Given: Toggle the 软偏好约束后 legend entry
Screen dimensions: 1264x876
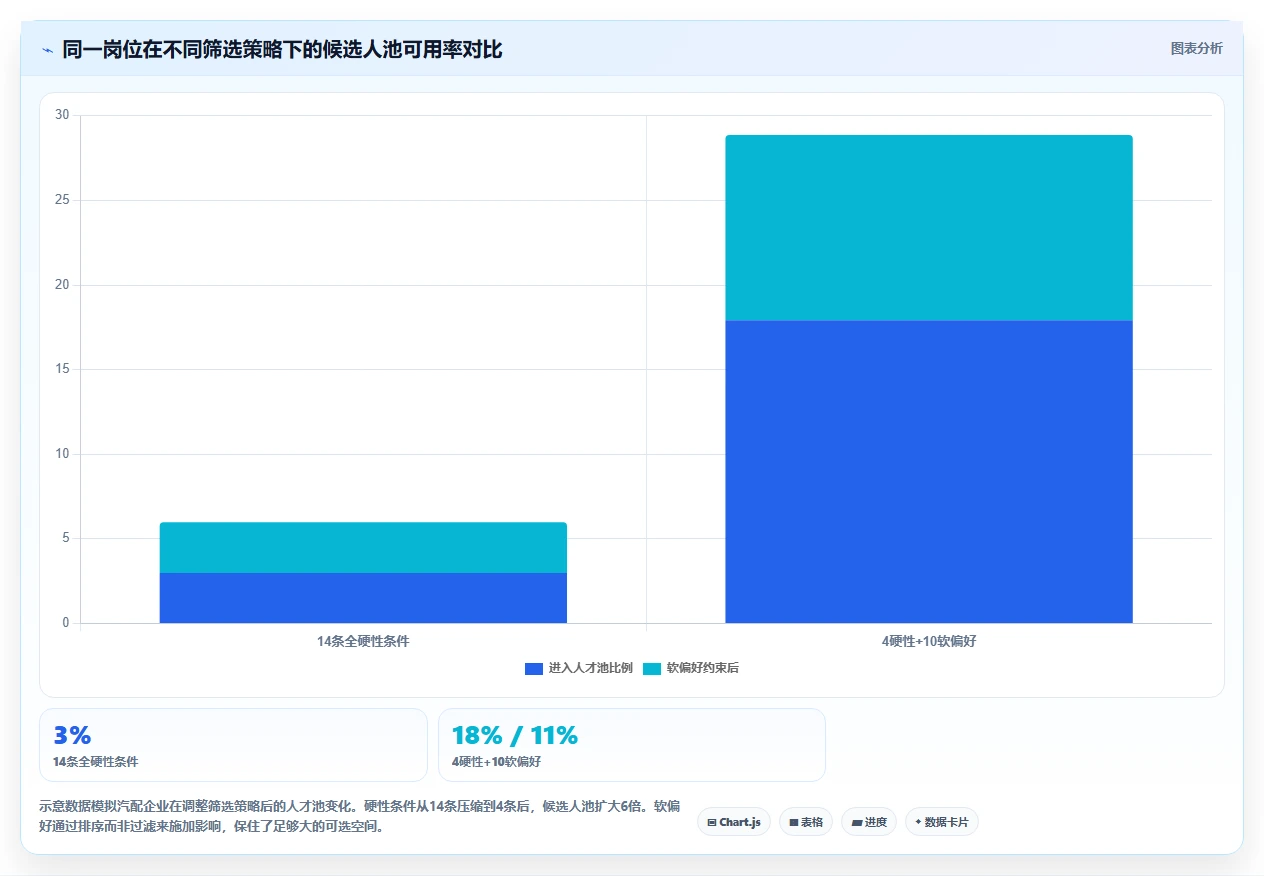Looking at the screenshot, I should pyautogui.click(x=691, y=668).
